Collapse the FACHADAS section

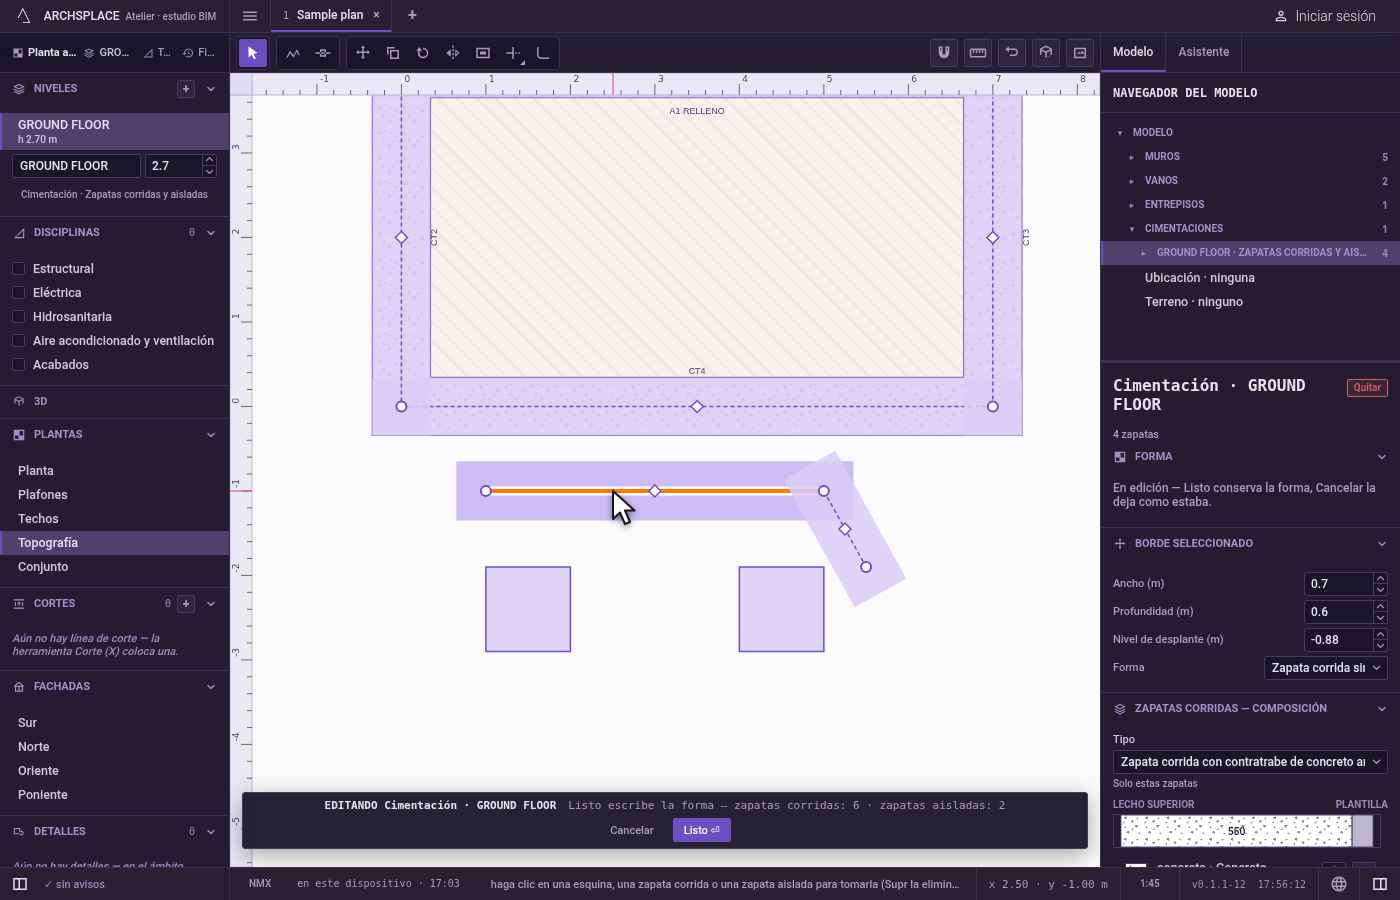[x=211, y=687]
